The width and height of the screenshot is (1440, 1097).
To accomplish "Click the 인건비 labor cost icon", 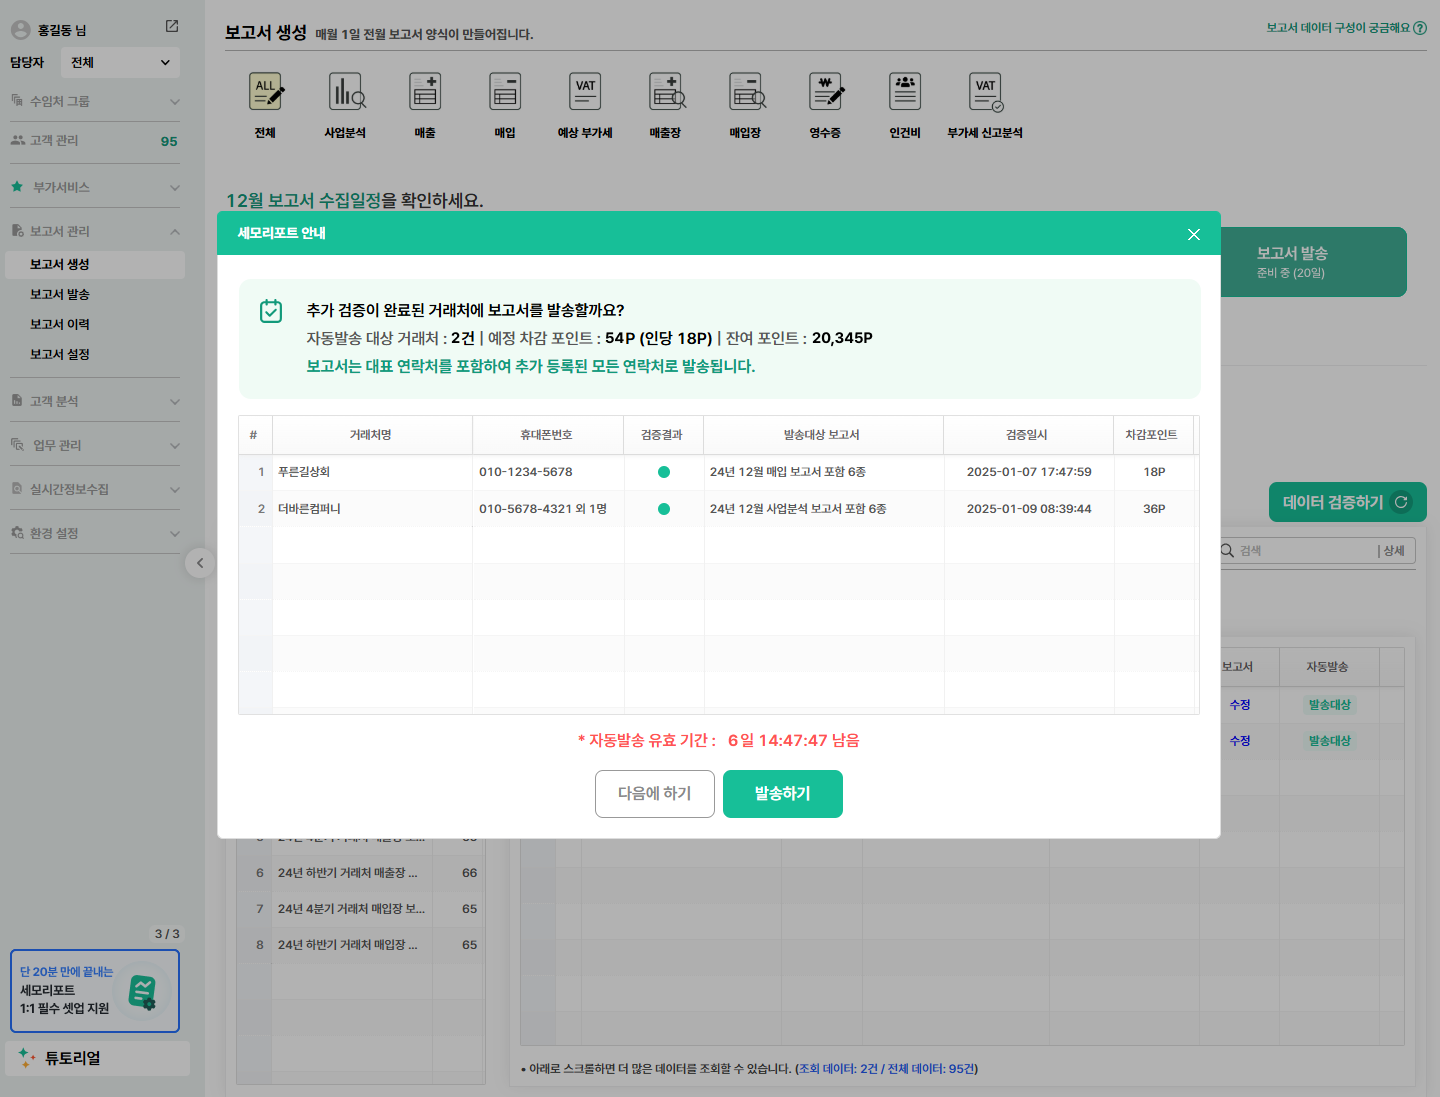I will pos(905,93).
